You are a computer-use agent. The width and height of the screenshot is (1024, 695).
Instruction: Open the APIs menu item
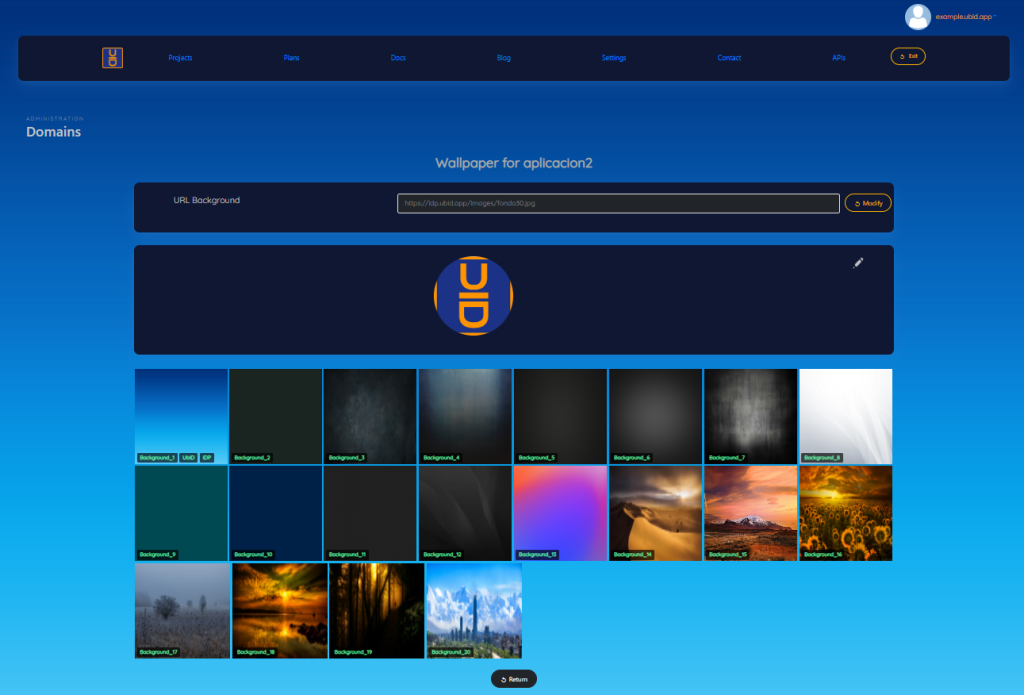point(838,58)
